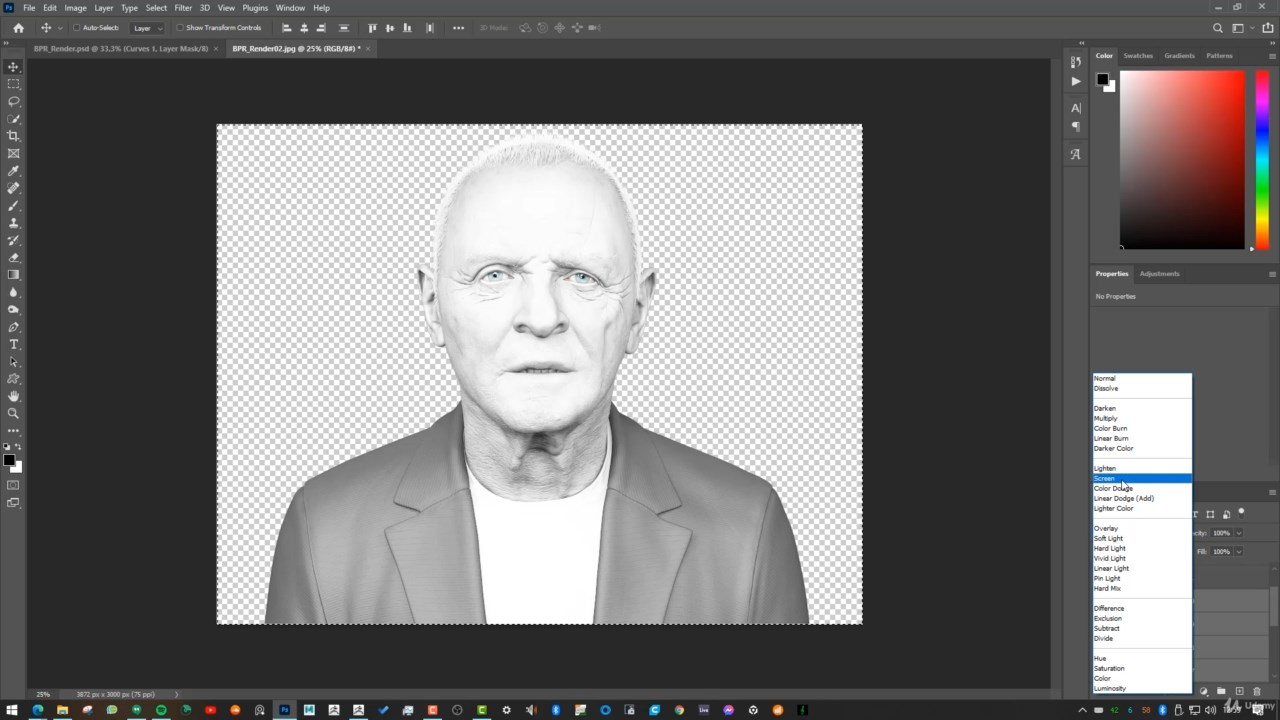The height and width of the screenshot is (720, 1280).
Task: Activate the Crop tool
Action: point(13,135)
